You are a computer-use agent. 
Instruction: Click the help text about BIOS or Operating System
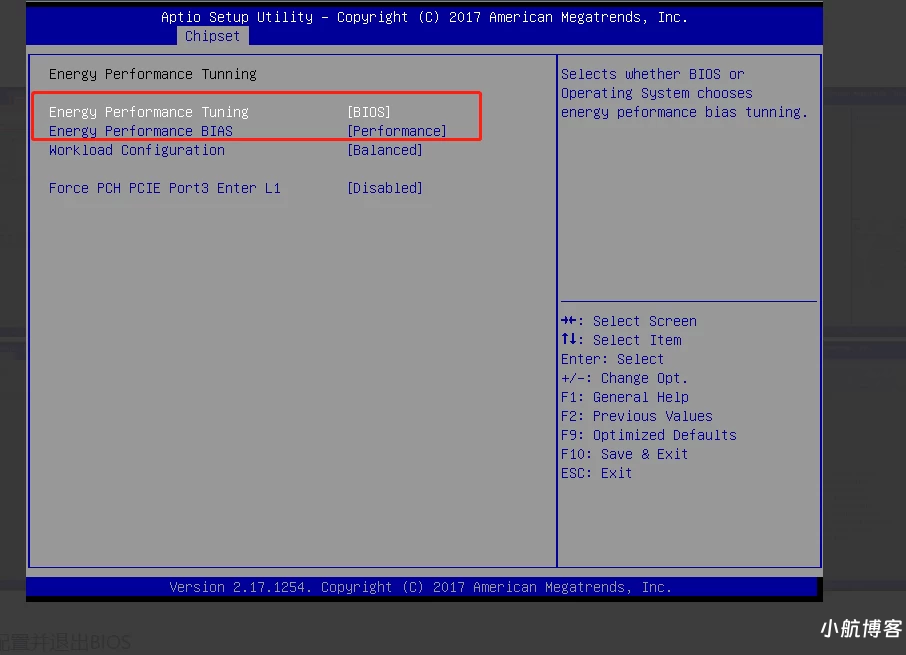pyautogui.click(x=684, y=93)
